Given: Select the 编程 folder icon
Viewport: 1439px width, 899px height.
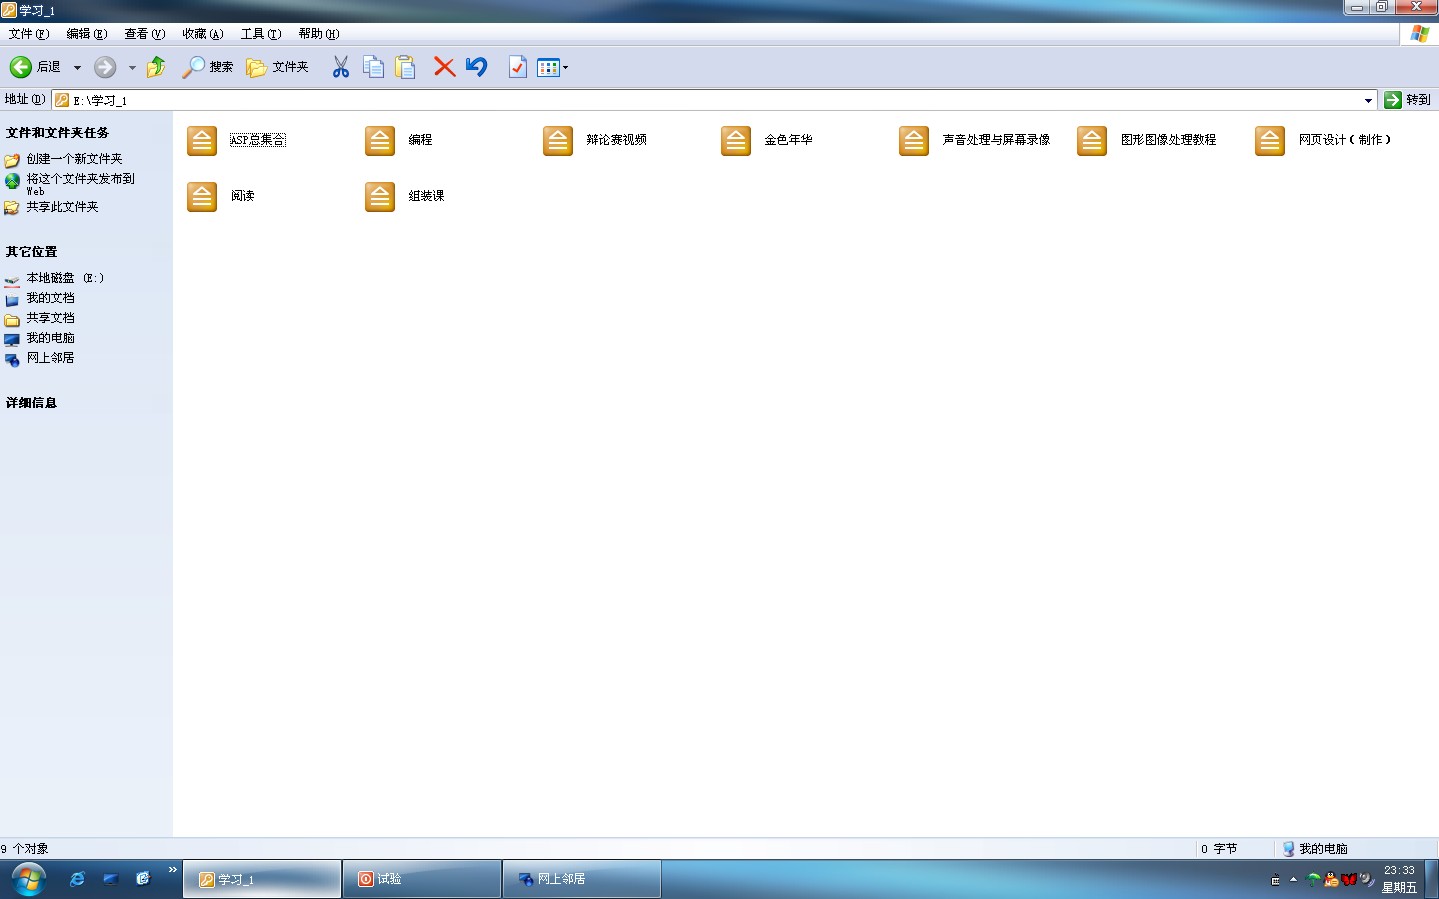Looking at the screenshot, I should pyautogui.click(x=380, y=140).
